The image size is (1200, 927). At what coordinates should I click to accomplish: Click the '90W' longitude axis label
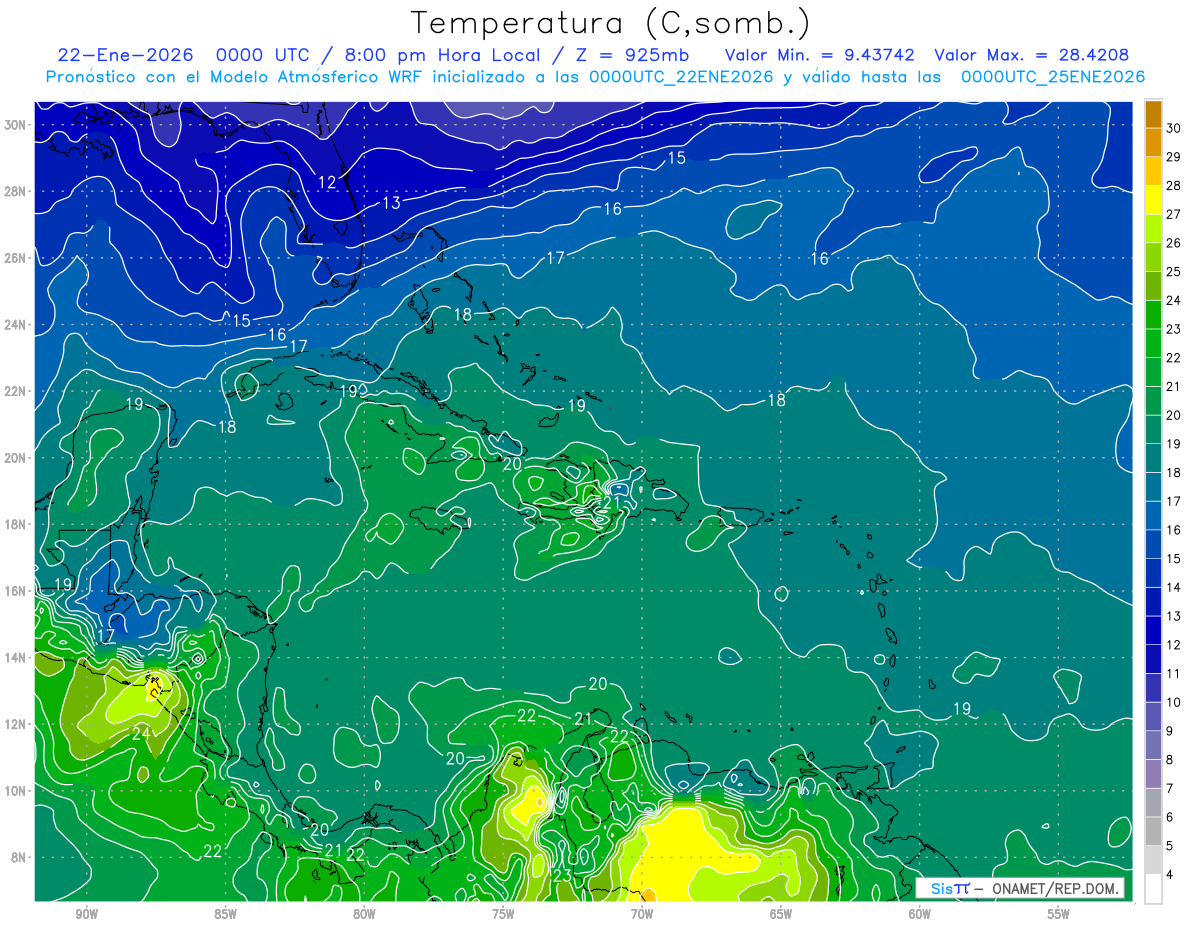point(86,915)
